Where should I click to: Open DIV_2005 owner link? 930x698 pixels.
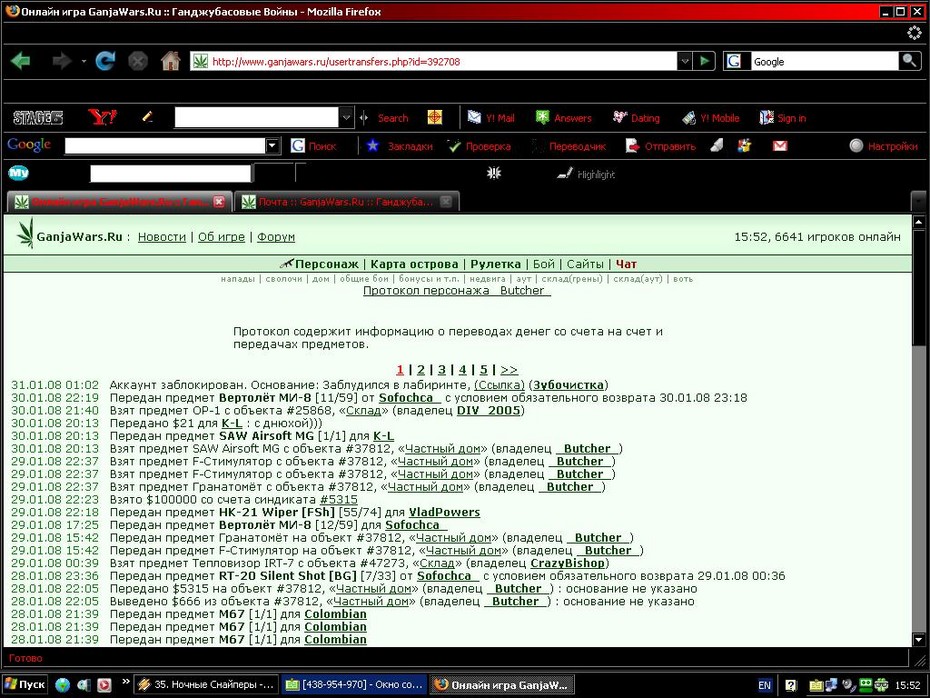click(x=489, y=410)
